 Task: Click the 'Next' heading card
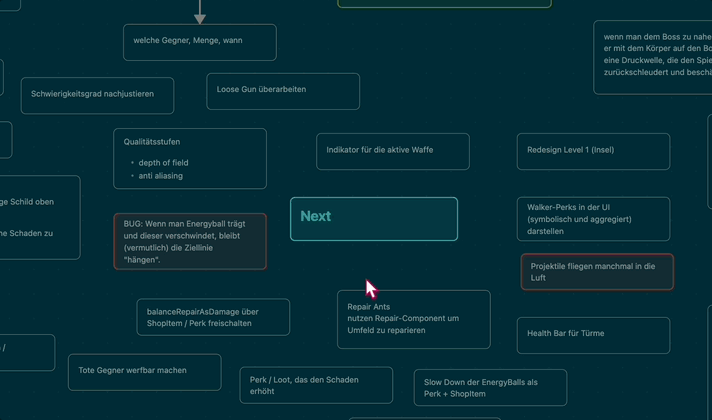(x=374, y=219)
